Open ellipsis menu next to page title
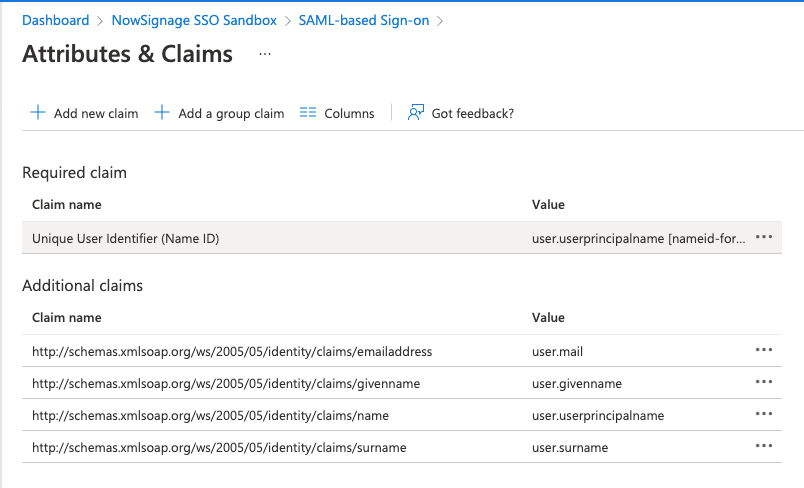 264,54
